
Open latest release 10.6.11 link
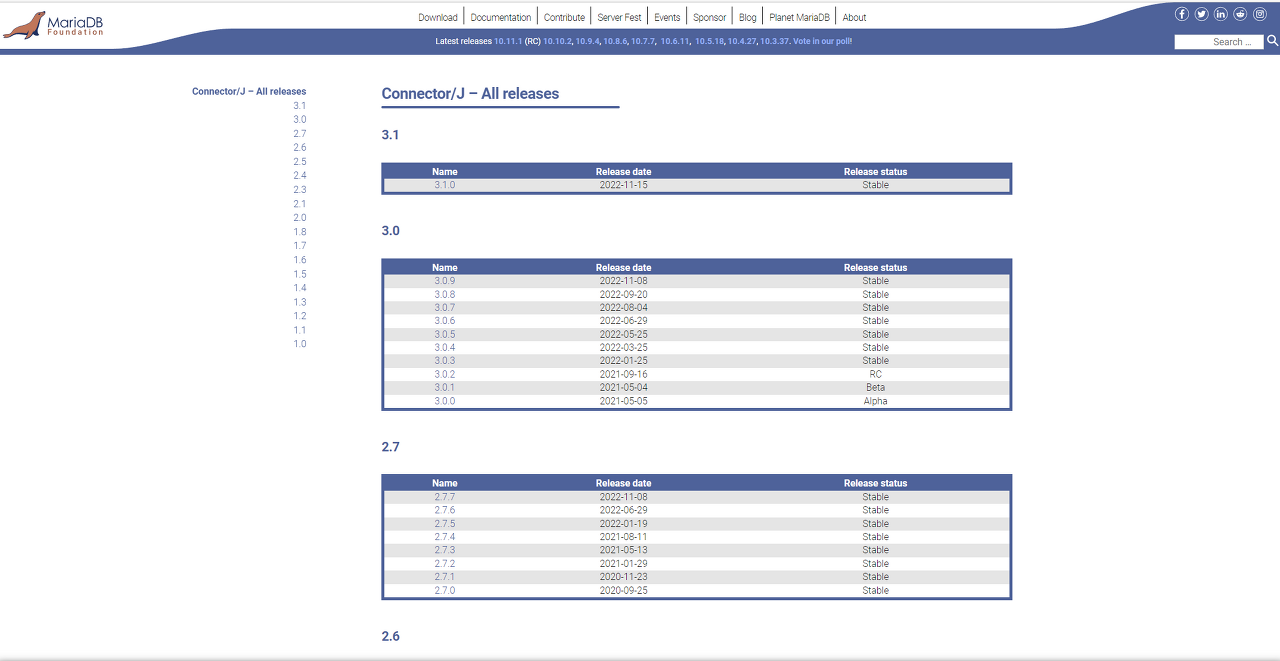click(x=675, y=41)
